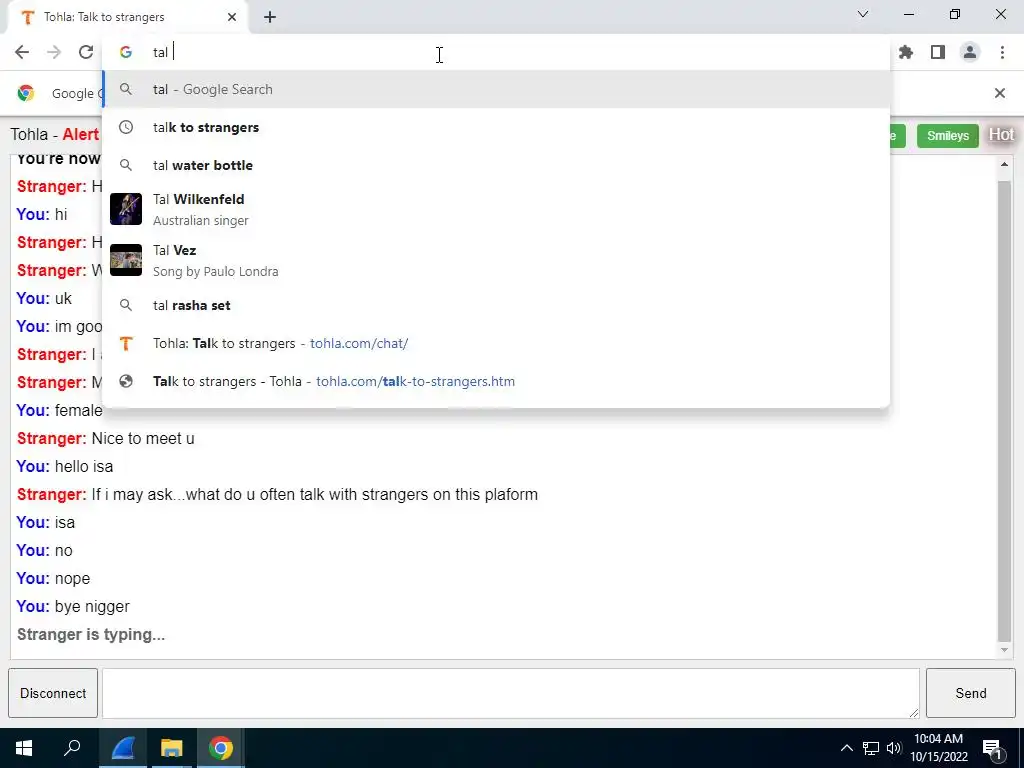Open the clock showing 10:04 AM

[x=938, y=748]
